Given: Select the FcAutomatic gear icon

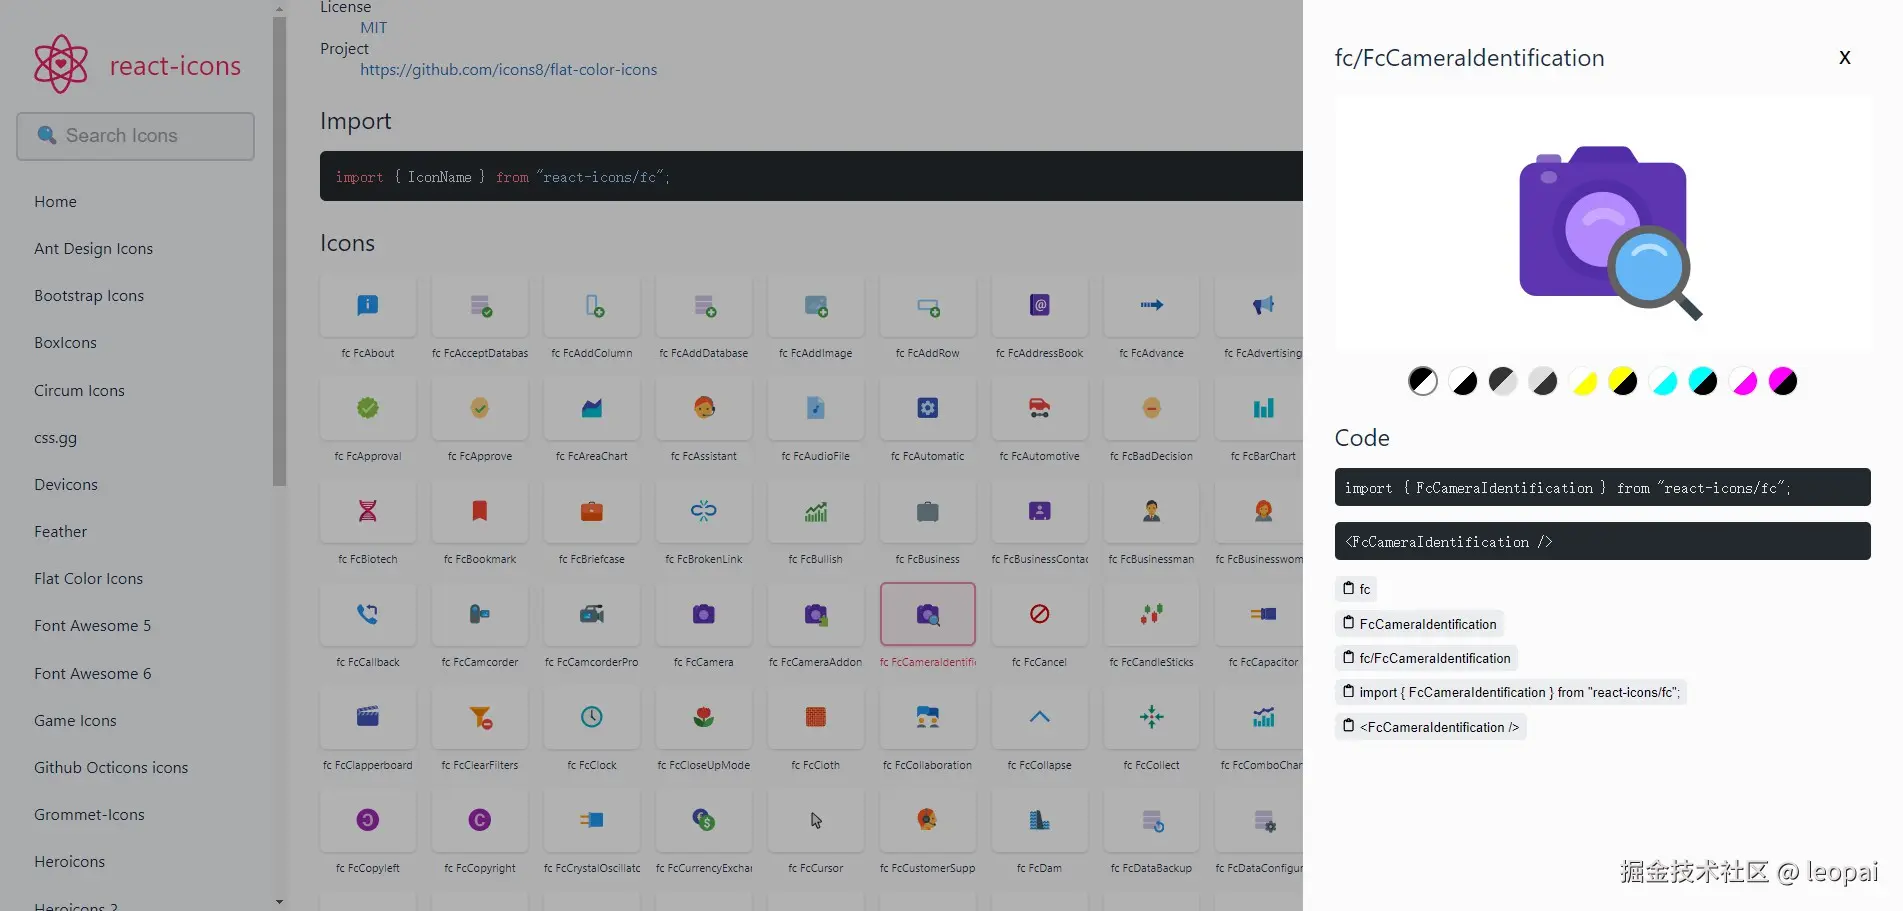Looking at the screenshot, I should coord(928,409).
